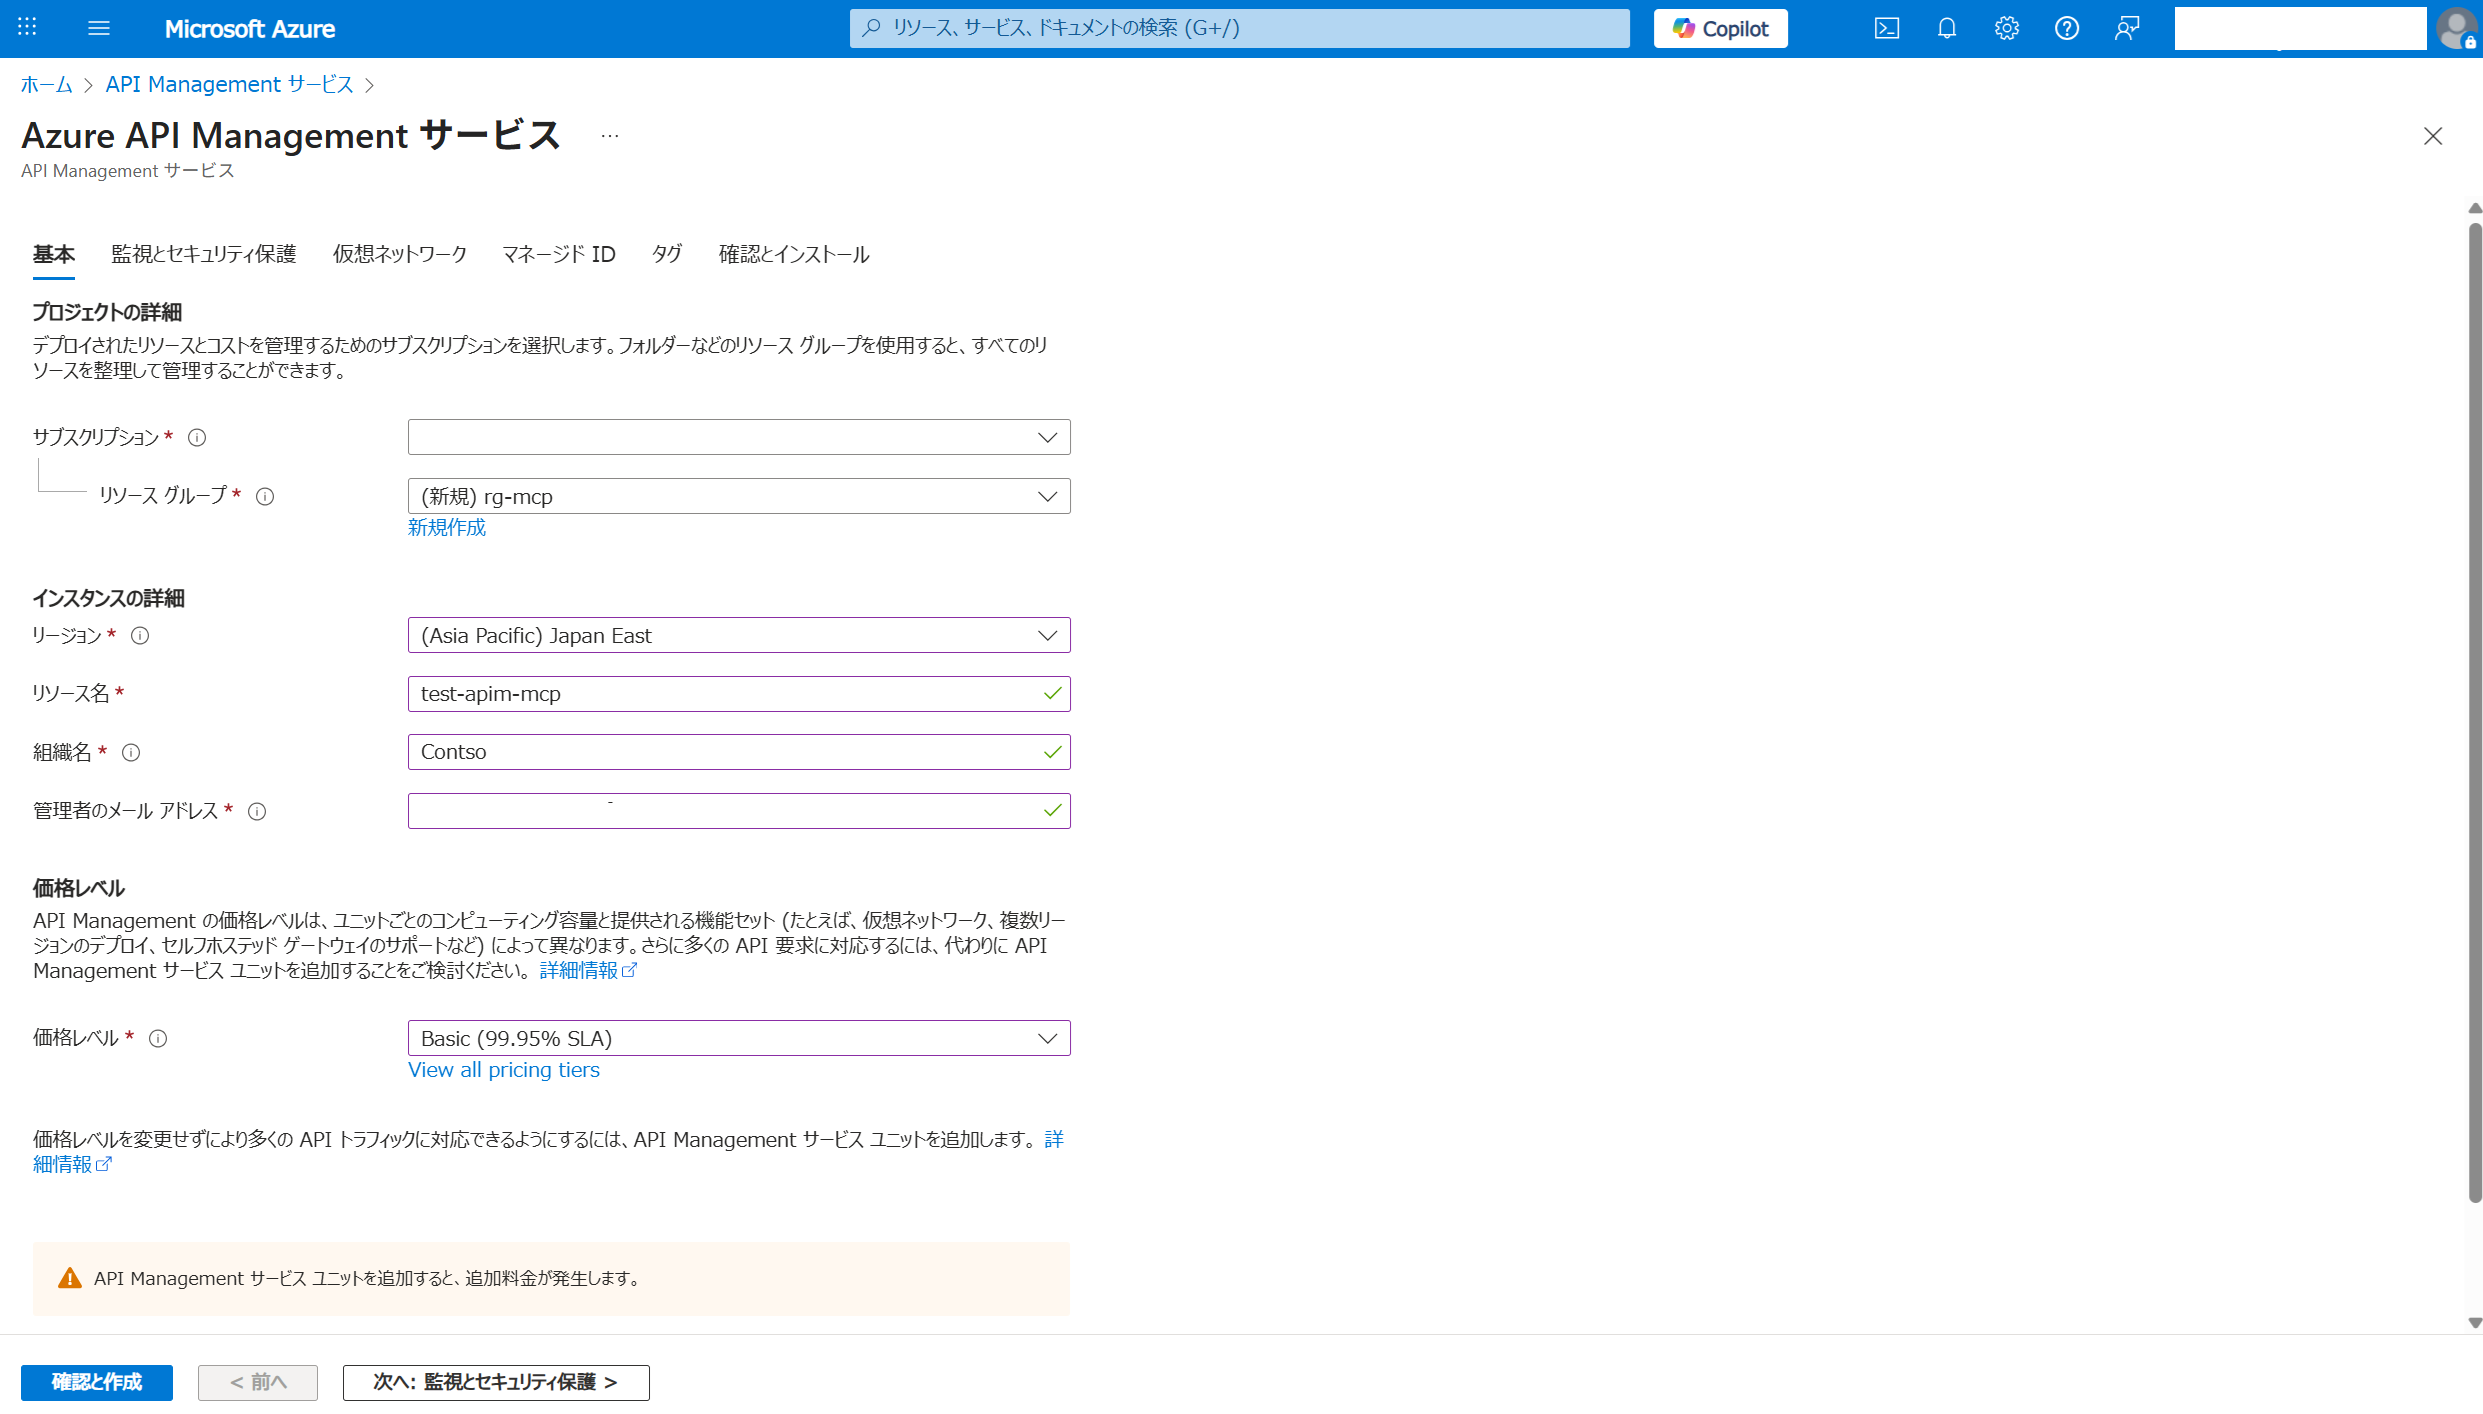Click the vertical scrollbar of the form
The image size is (2483, 1414).
[2475, 712]
